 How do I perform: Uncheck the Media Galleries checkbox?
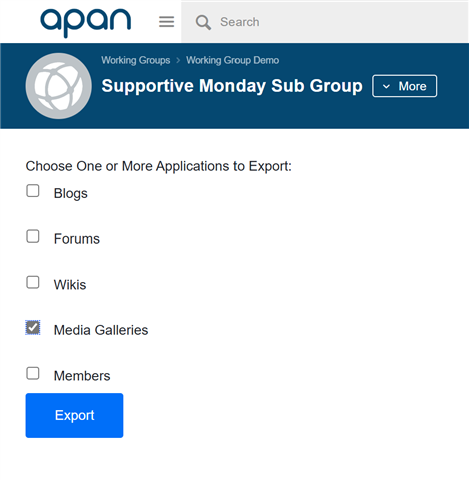coord(33,328)
